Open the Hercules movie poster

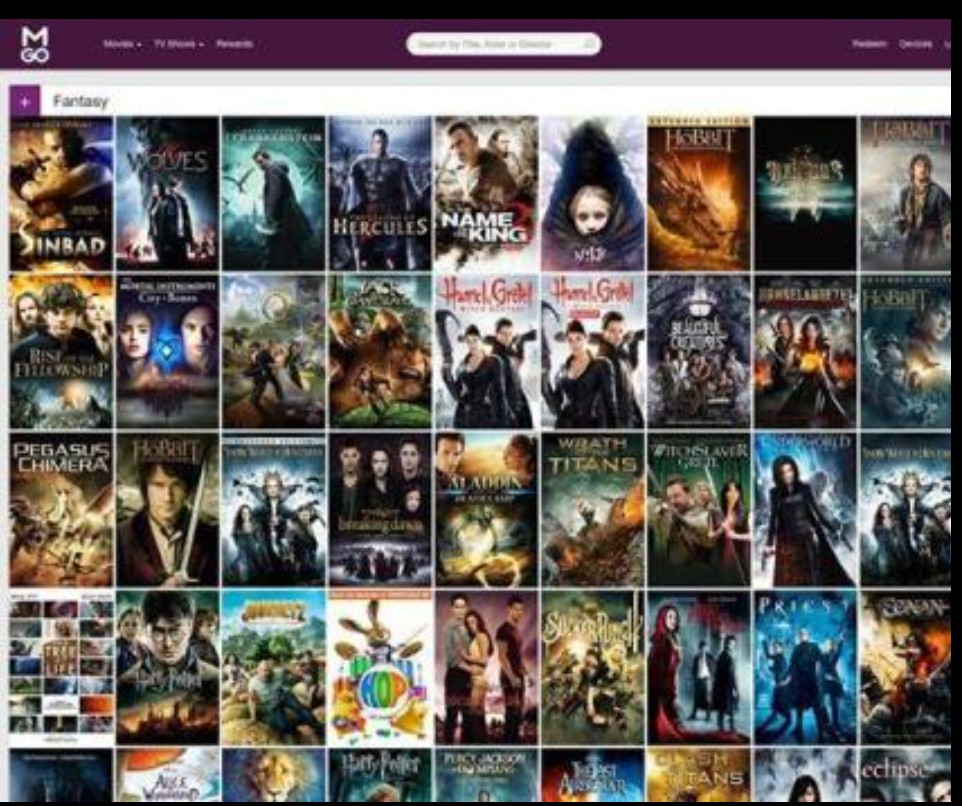click(380, 194)
